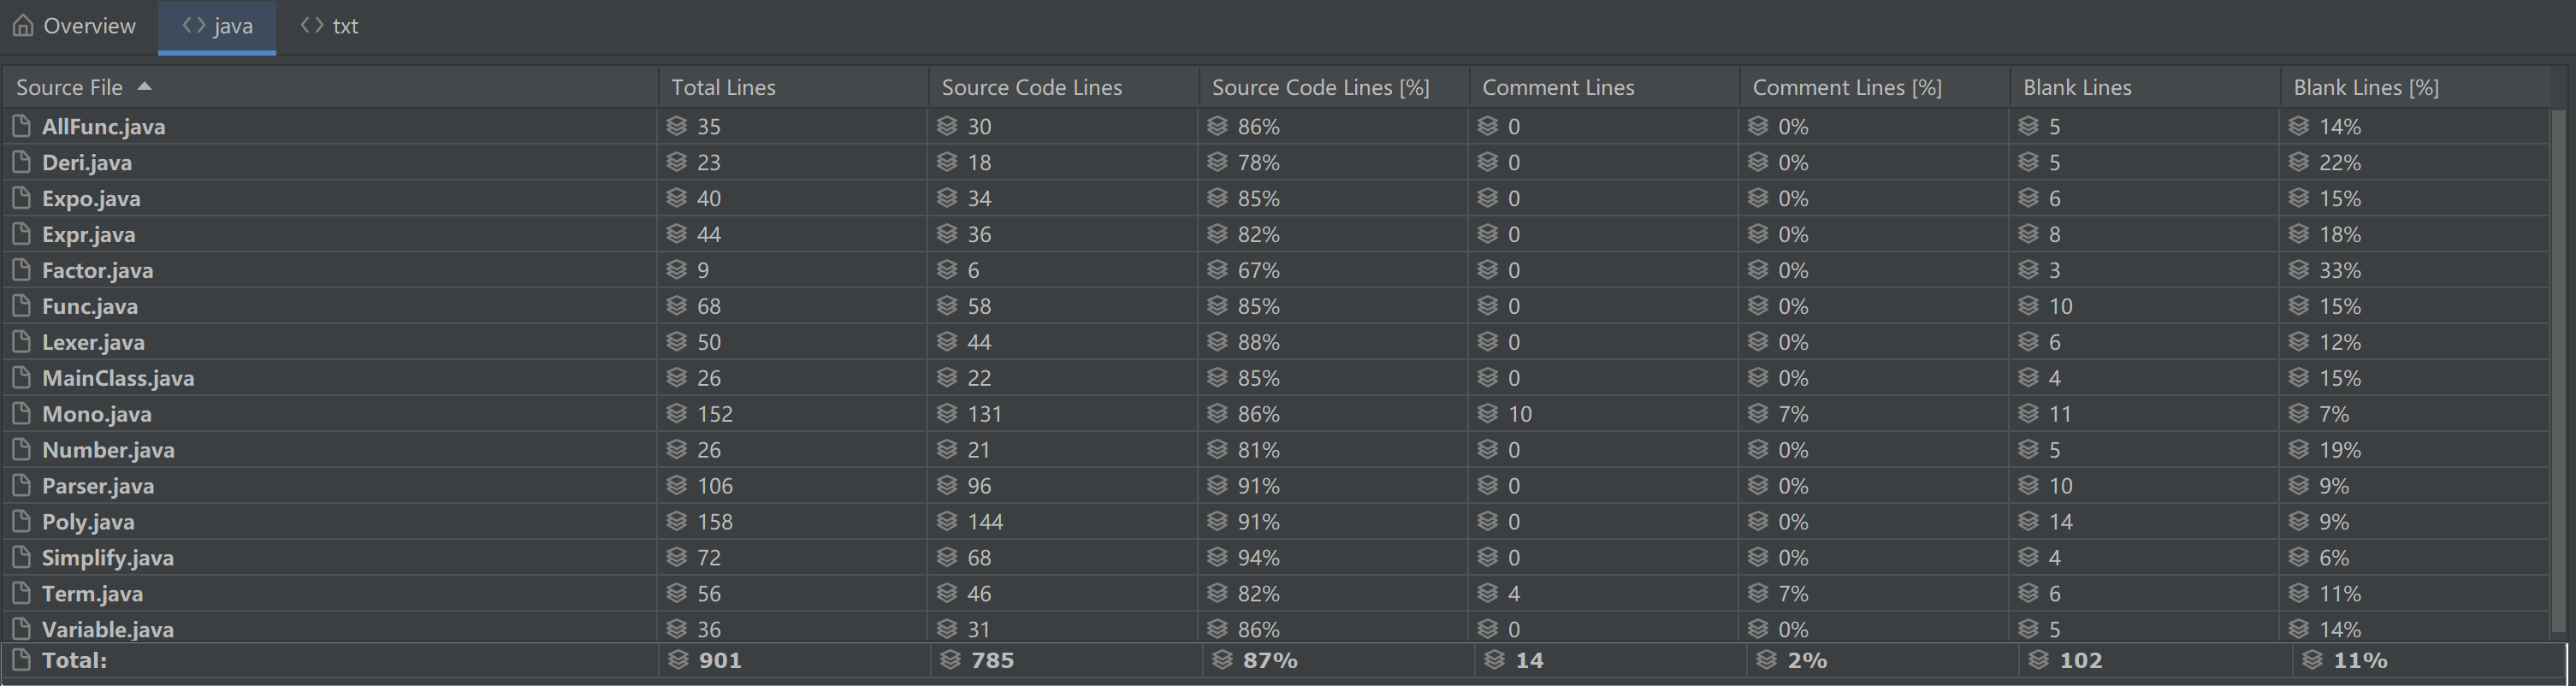Select the Poly.java file entry
This screenshot has width=2576, height=686.
coord(88,521)
